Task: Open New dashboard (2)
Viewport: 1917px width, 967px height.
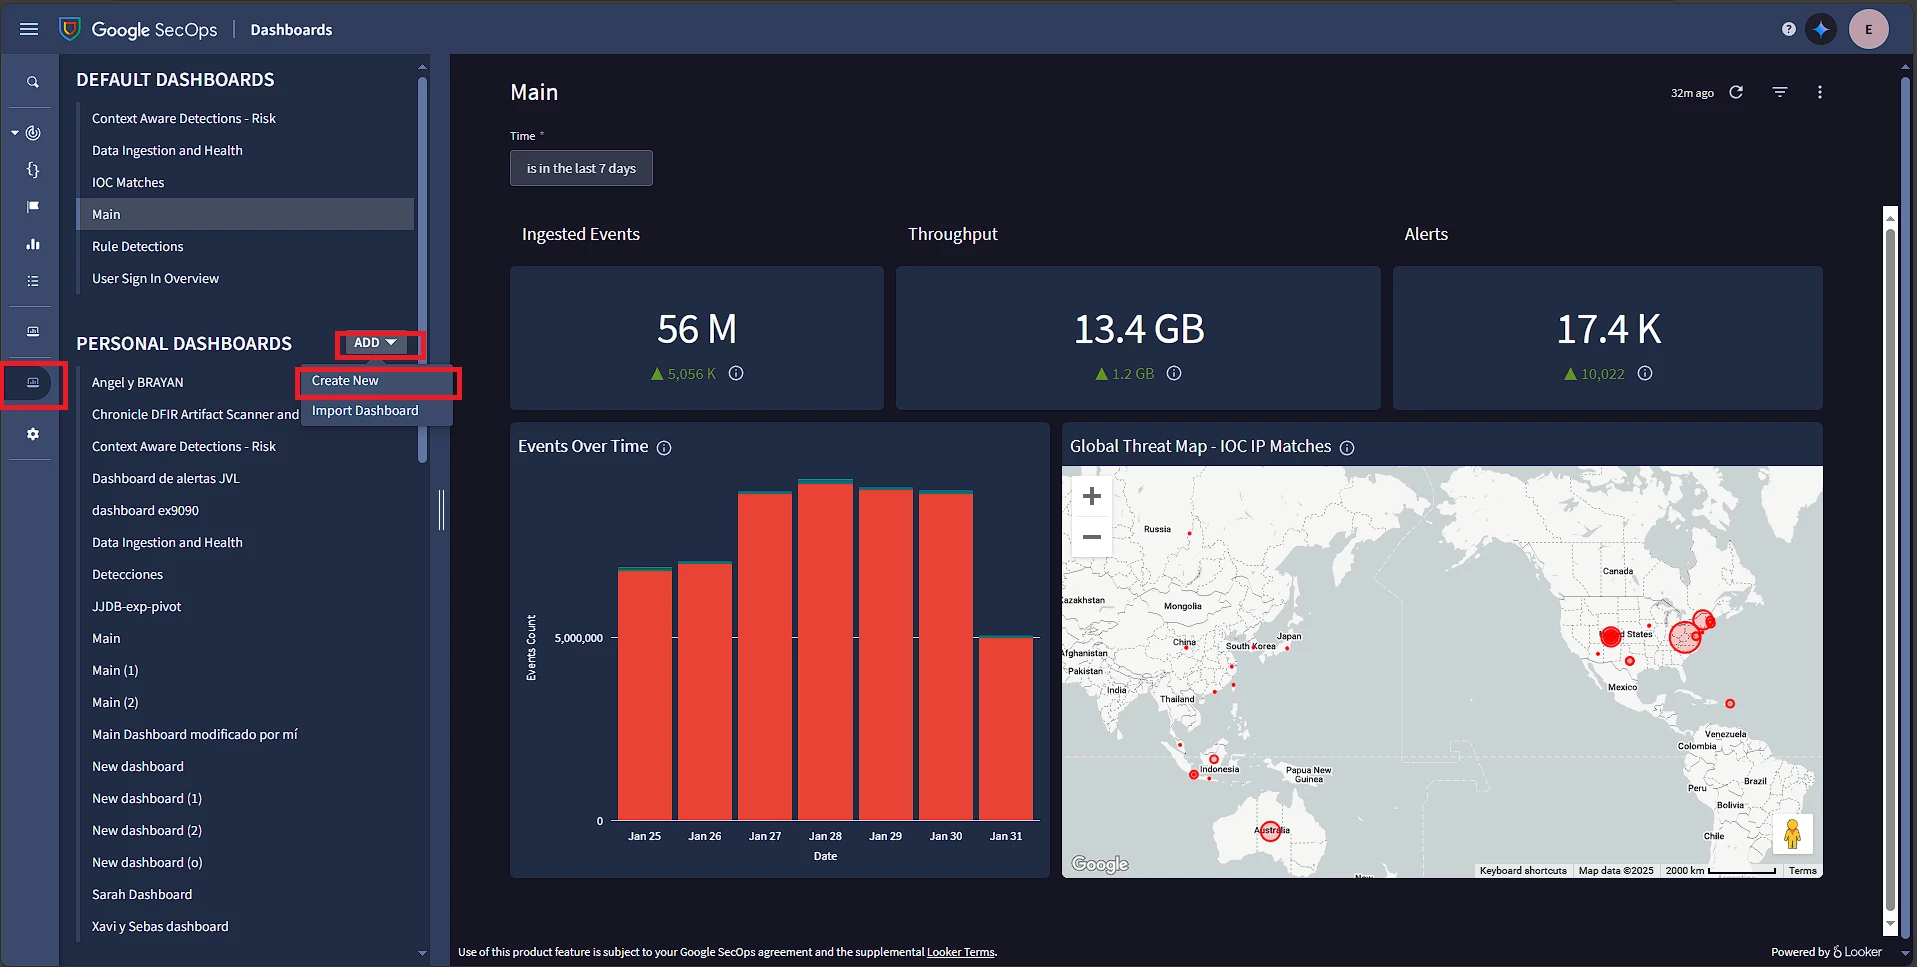Action: 147,830
